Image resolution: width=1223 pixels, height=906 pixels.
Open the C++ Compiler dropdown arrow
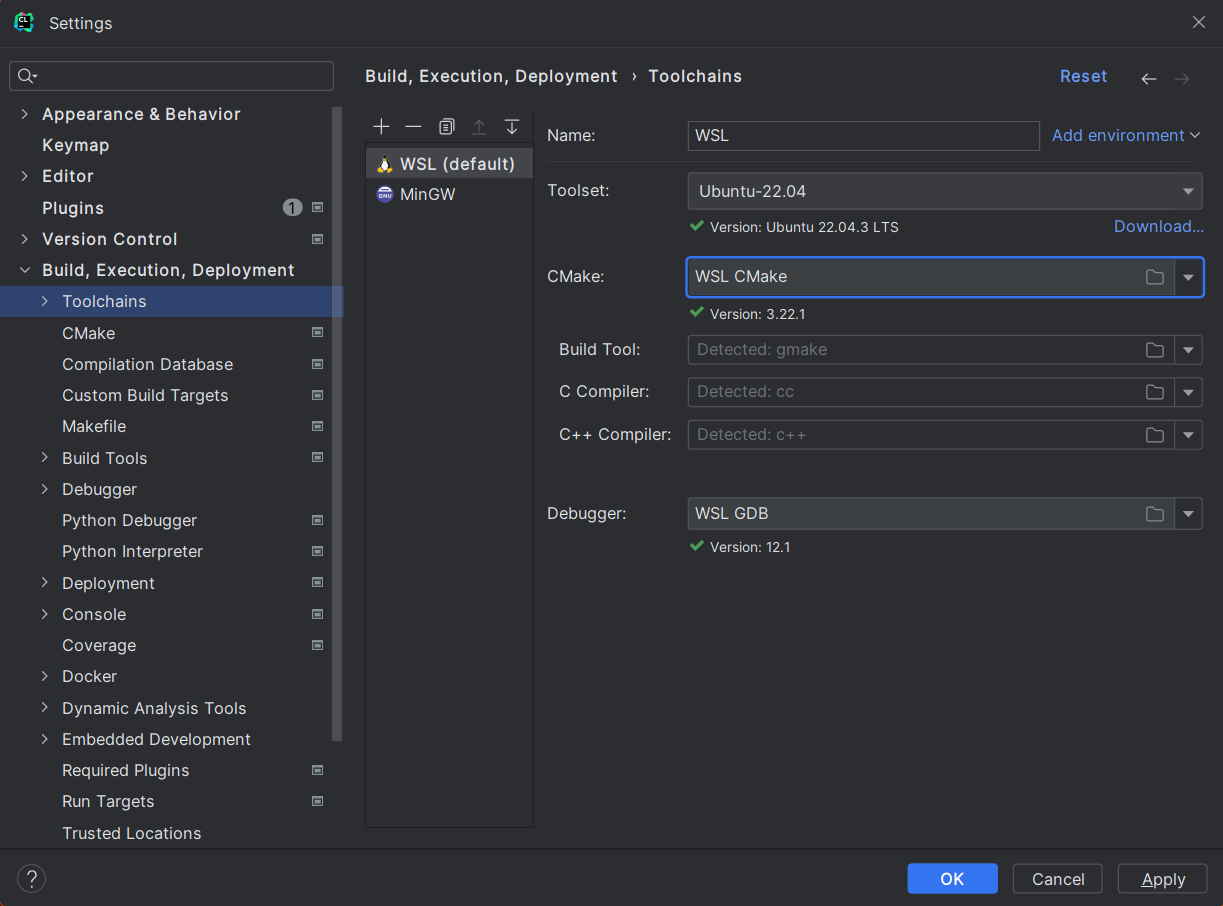(1188, 435)
